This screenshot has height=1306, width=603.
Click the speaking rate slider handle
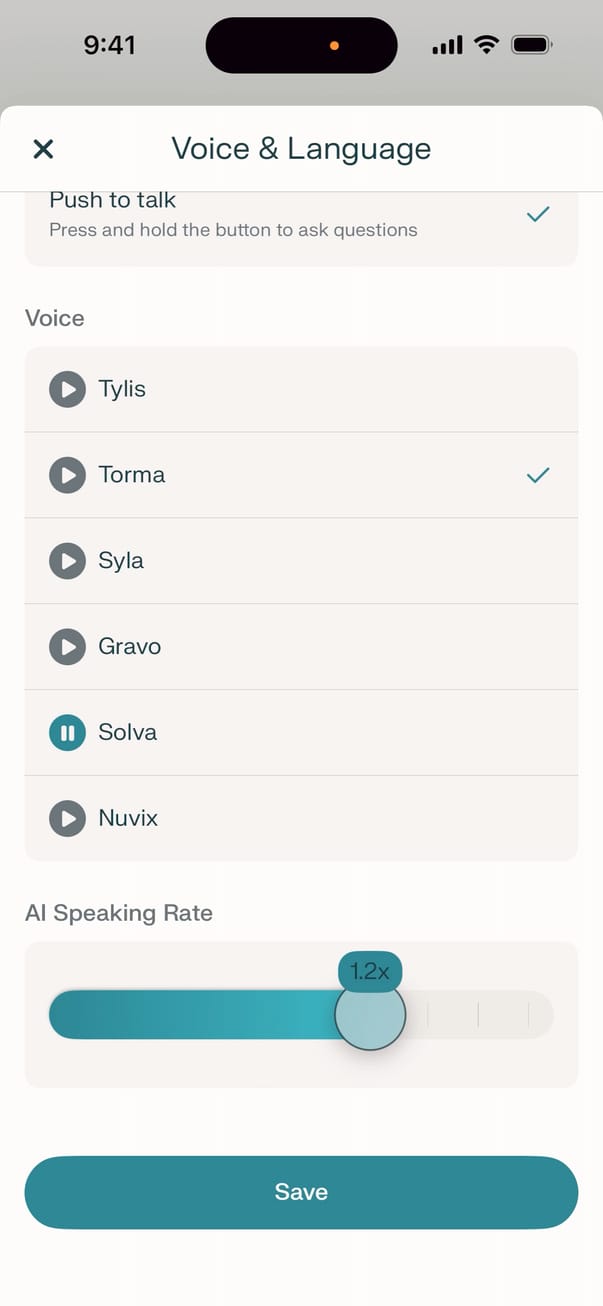(x=370, y=1015)
